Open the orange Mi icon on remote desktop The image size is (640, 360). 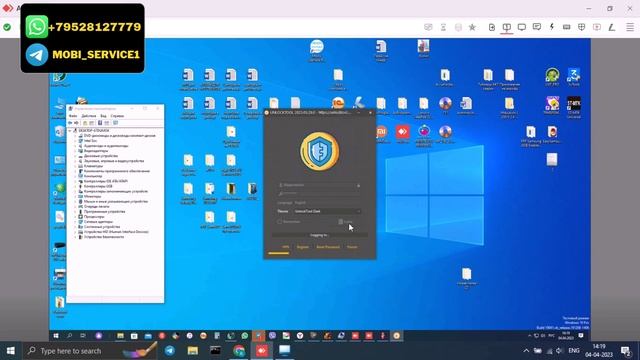[x=381, y=132]
